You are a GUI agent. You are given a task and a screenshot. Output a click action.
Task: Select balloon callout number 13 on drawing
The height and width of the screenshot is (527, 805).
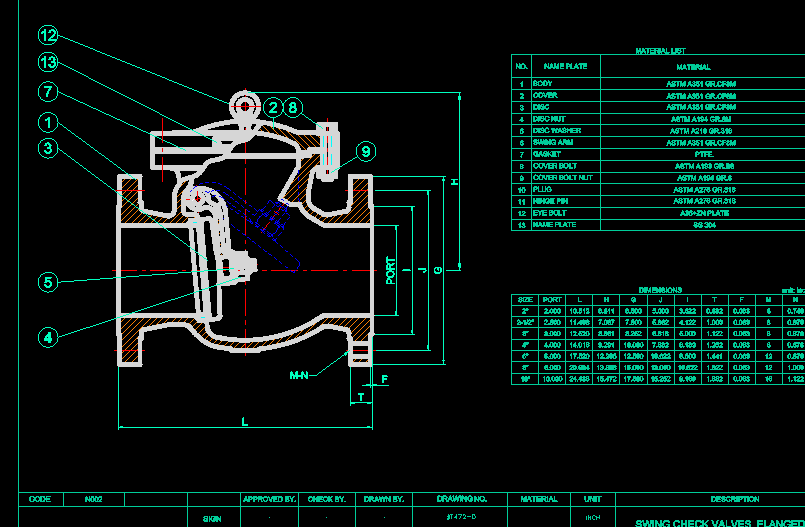click(x=48, y=63)
